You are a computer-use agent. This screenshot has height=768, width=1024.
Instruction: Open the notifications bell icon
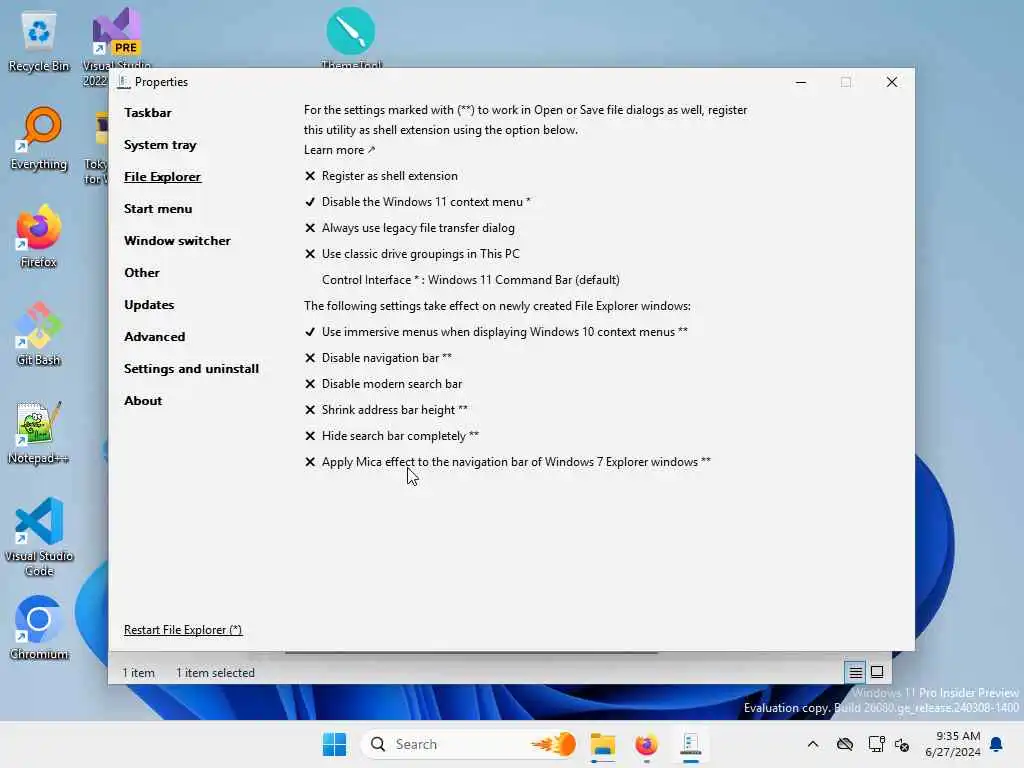(x=997, y=744)
